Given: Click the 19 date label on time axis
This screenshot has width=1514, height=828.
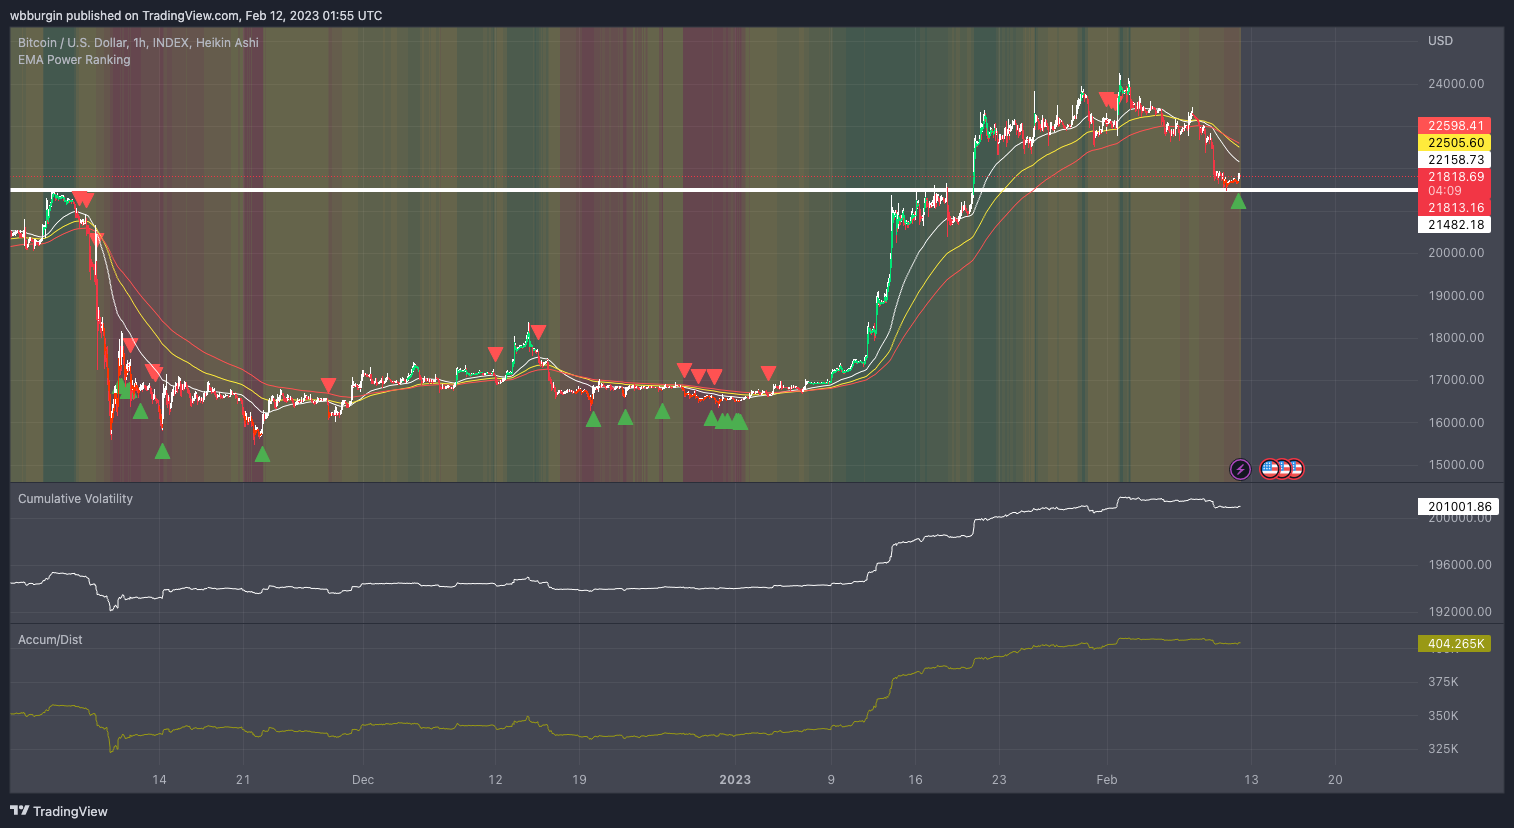Looking at the screenshot, I should click(579, 780).
